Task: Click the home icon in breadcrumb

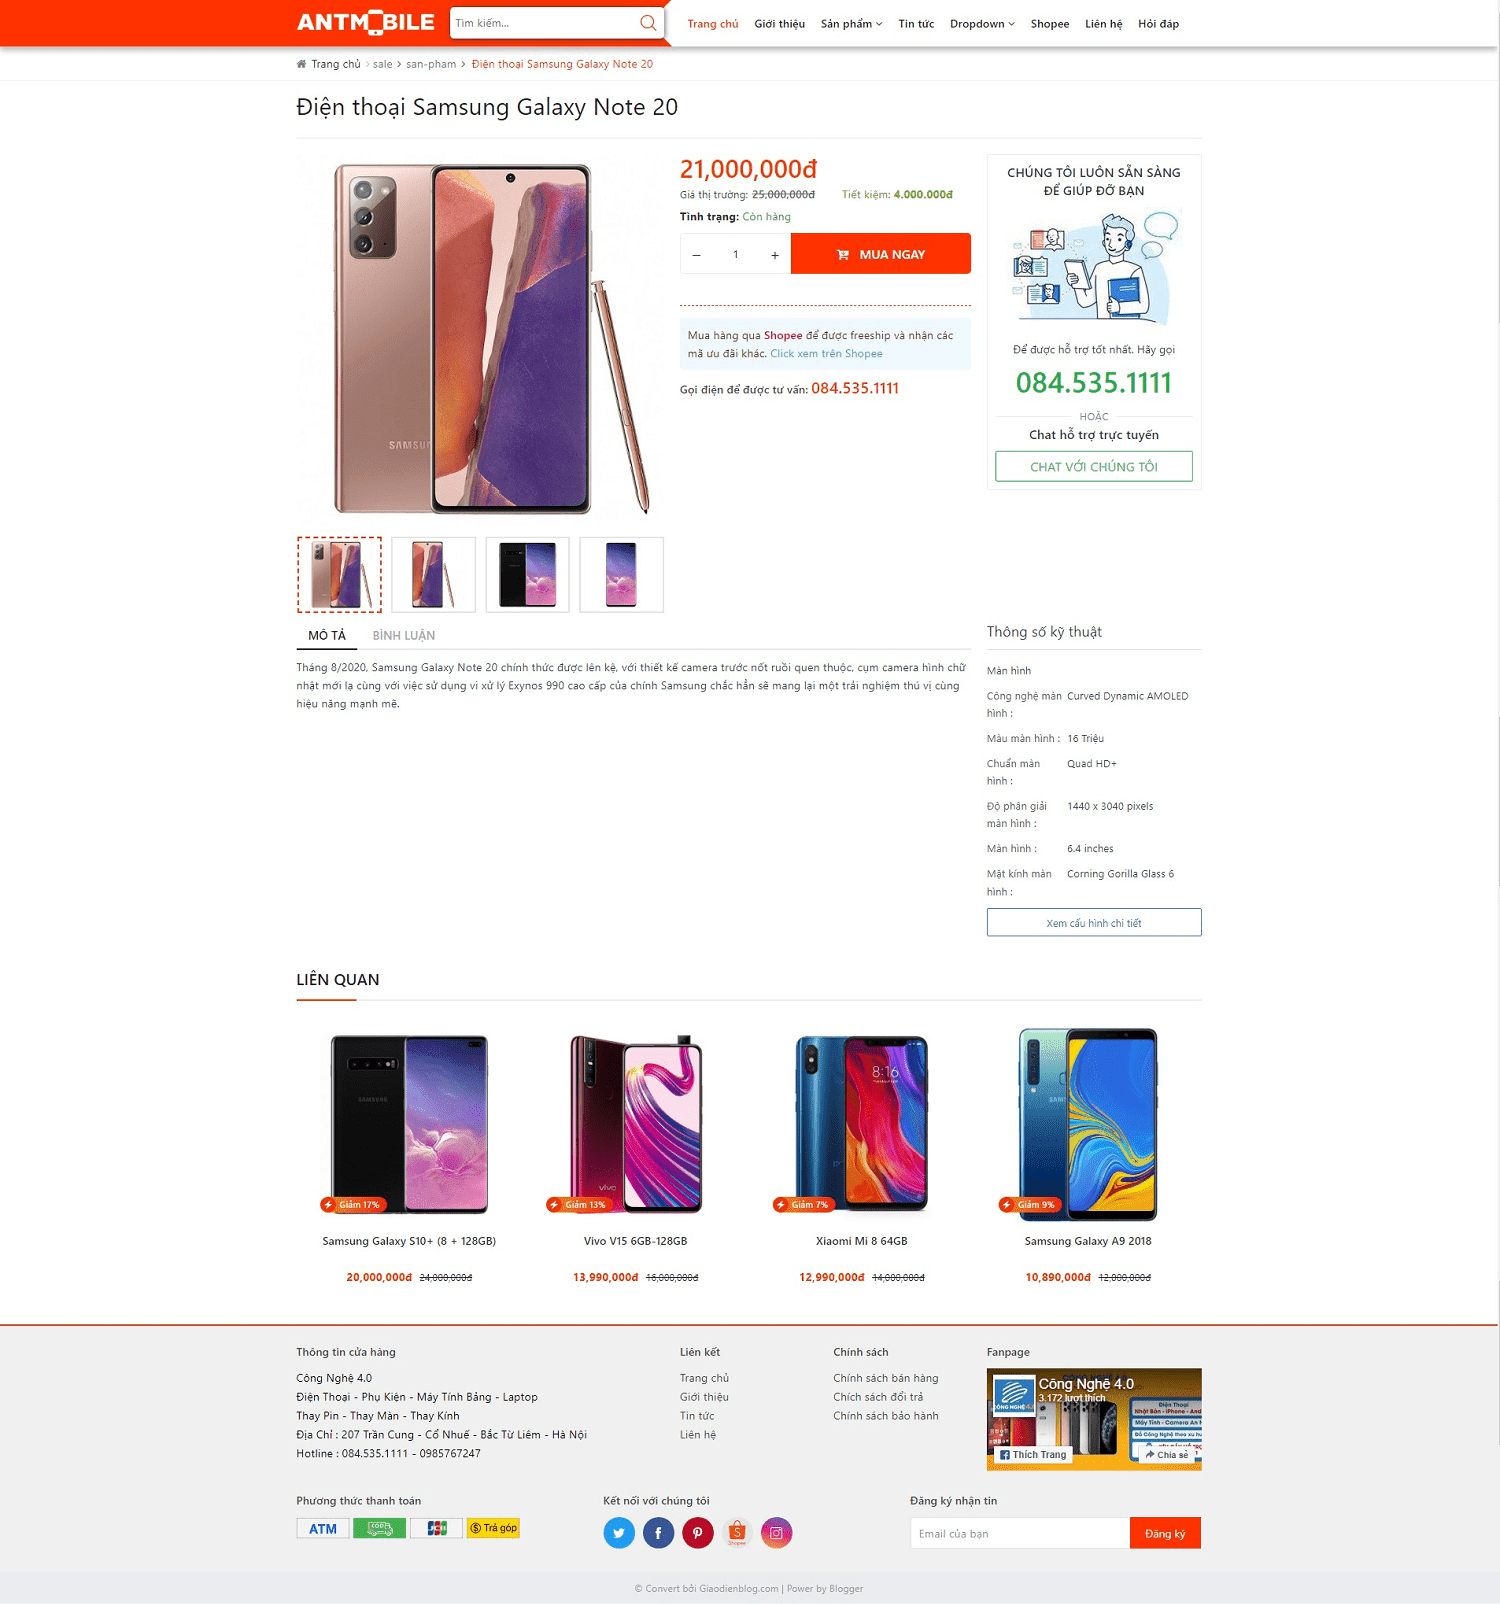Action: pyautogui.click(x=301, y=64)
